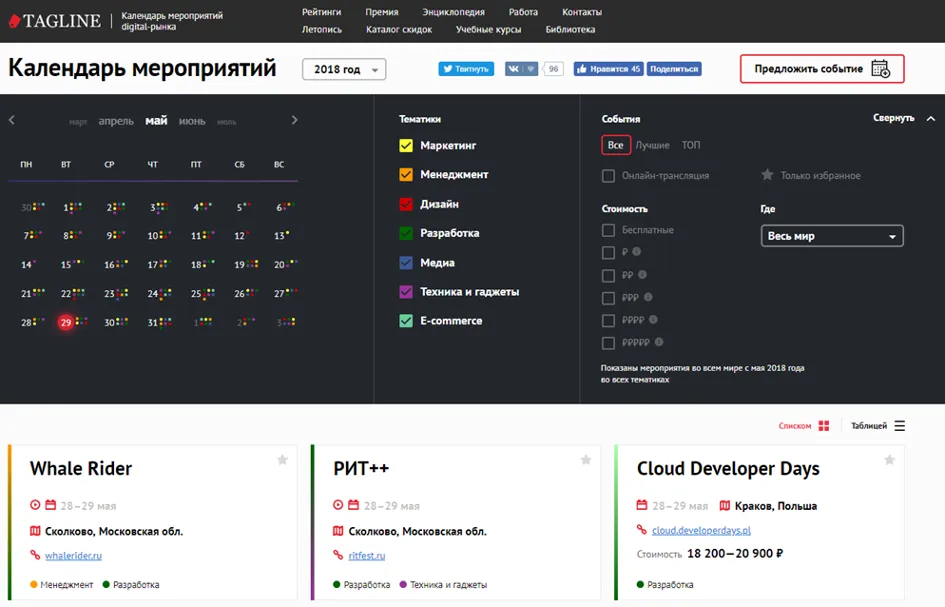Select the Лучшие events tab

[653, 145]
